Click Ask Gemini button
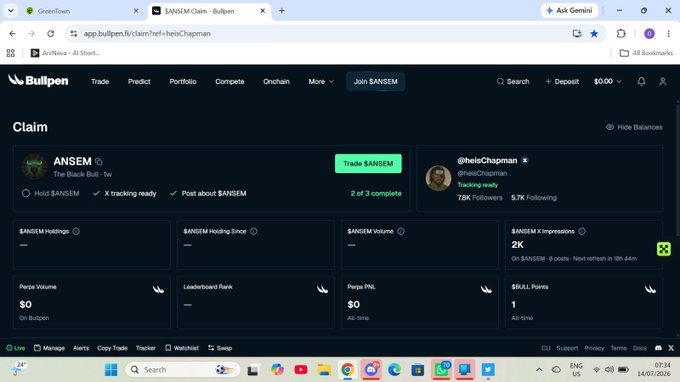680x382 pixels. 569,10
